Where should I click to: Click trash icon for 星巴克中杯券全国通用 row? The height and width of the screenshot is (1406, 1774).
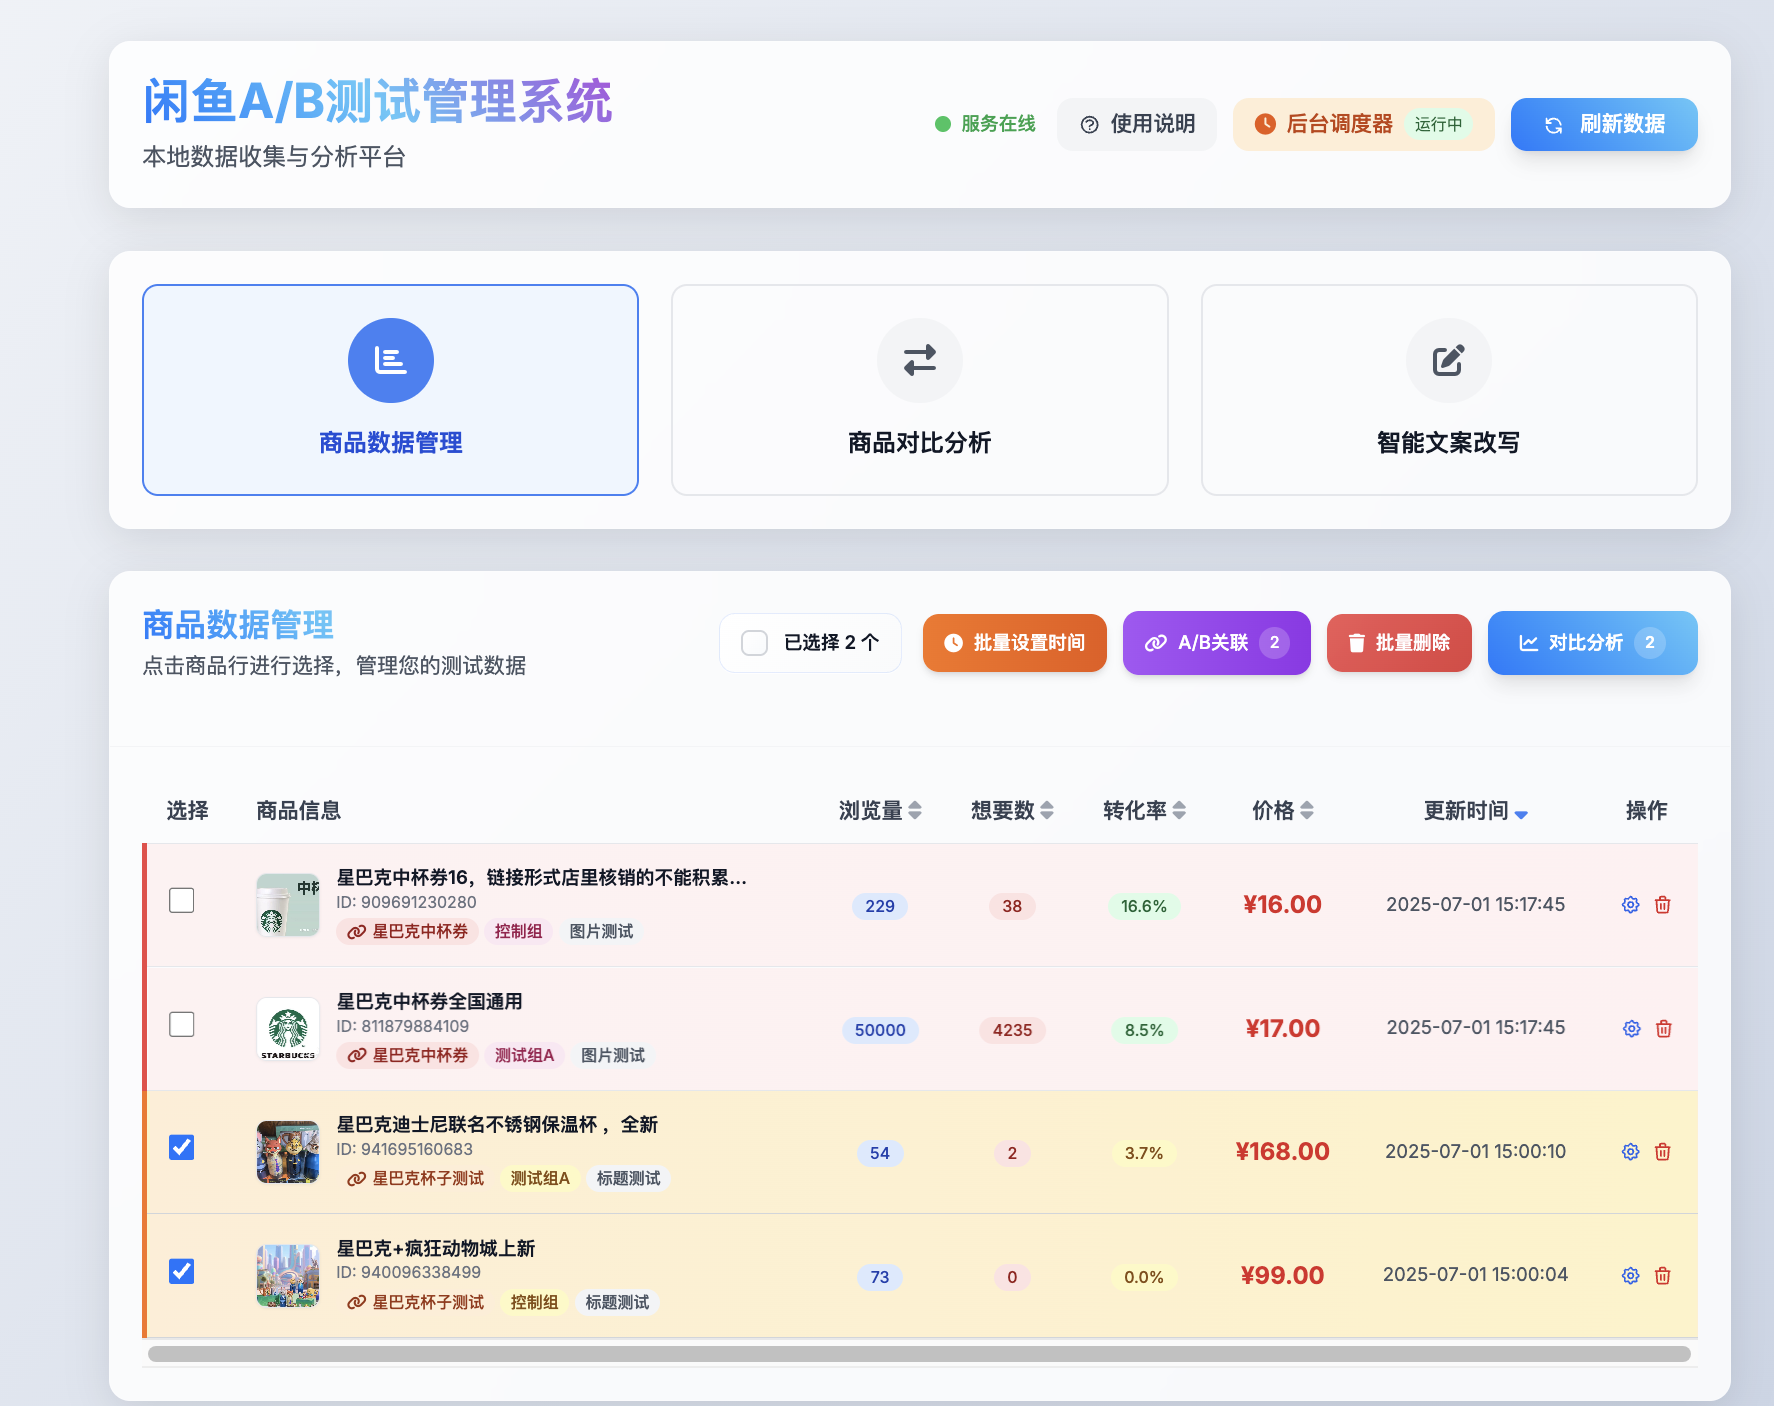(x=1663, y=1029)
